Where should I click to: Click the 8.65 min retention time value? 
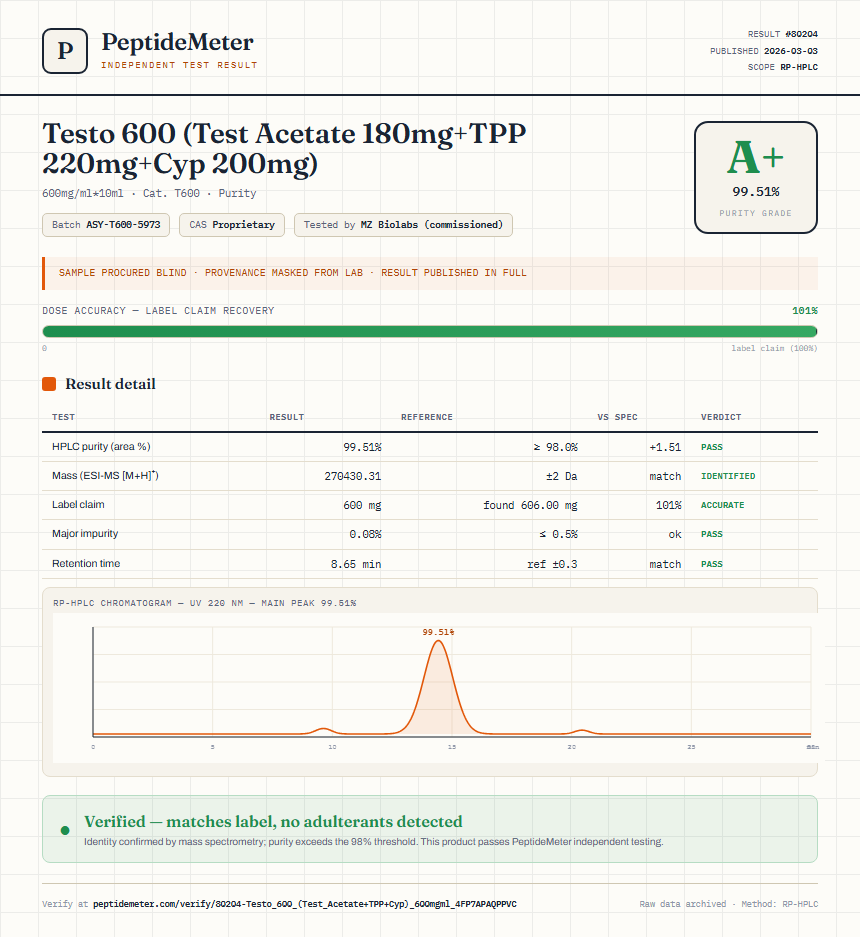(x=356, y=564)
